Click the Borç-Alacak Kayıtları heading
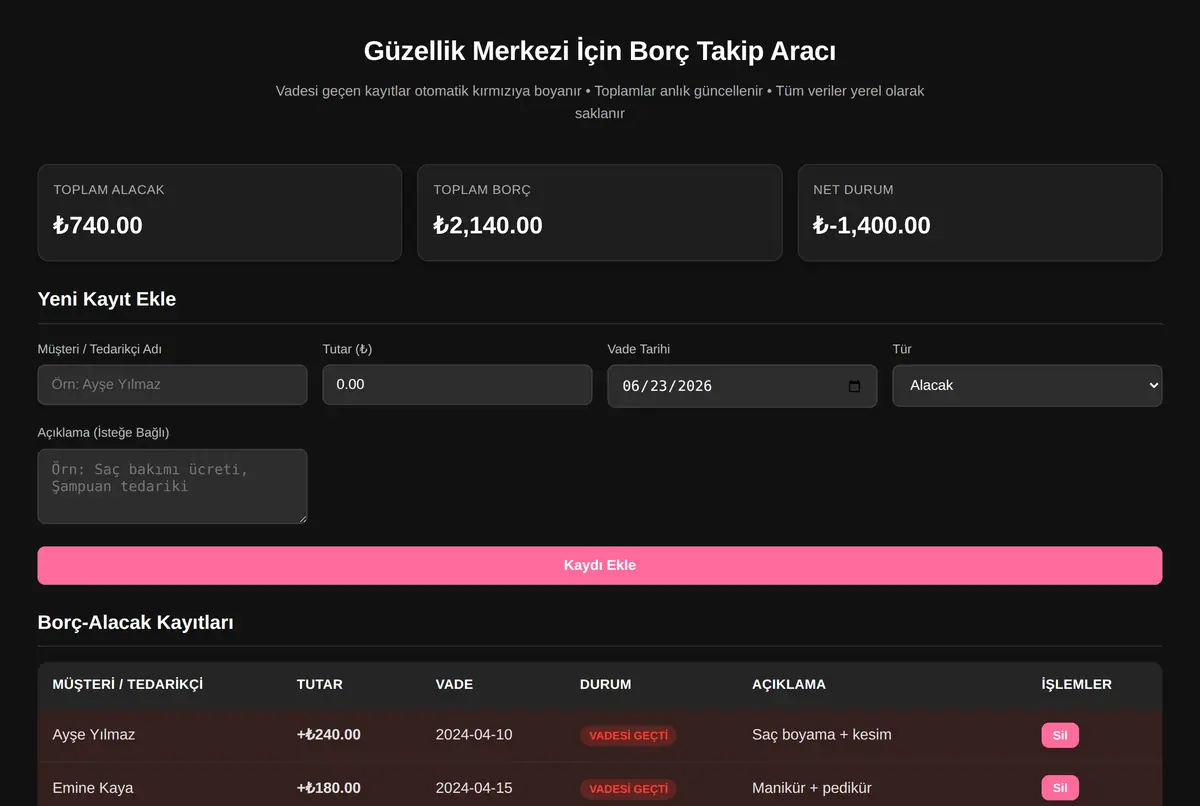The width and height of the screenshot is (1200, 806). pyautogui.click(x=136, y=622)
